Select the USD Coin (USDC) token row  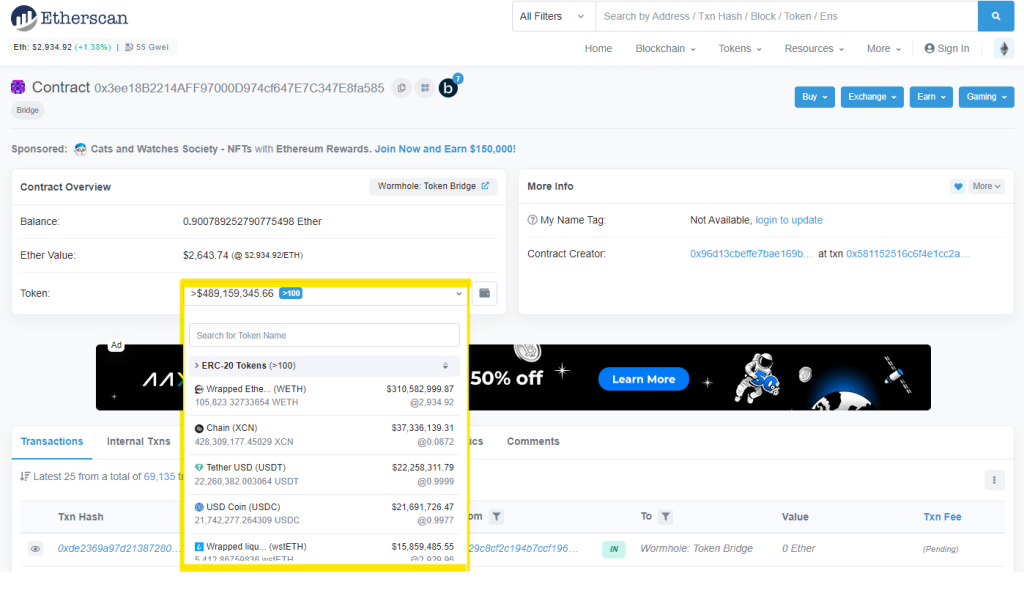point(324,514)
